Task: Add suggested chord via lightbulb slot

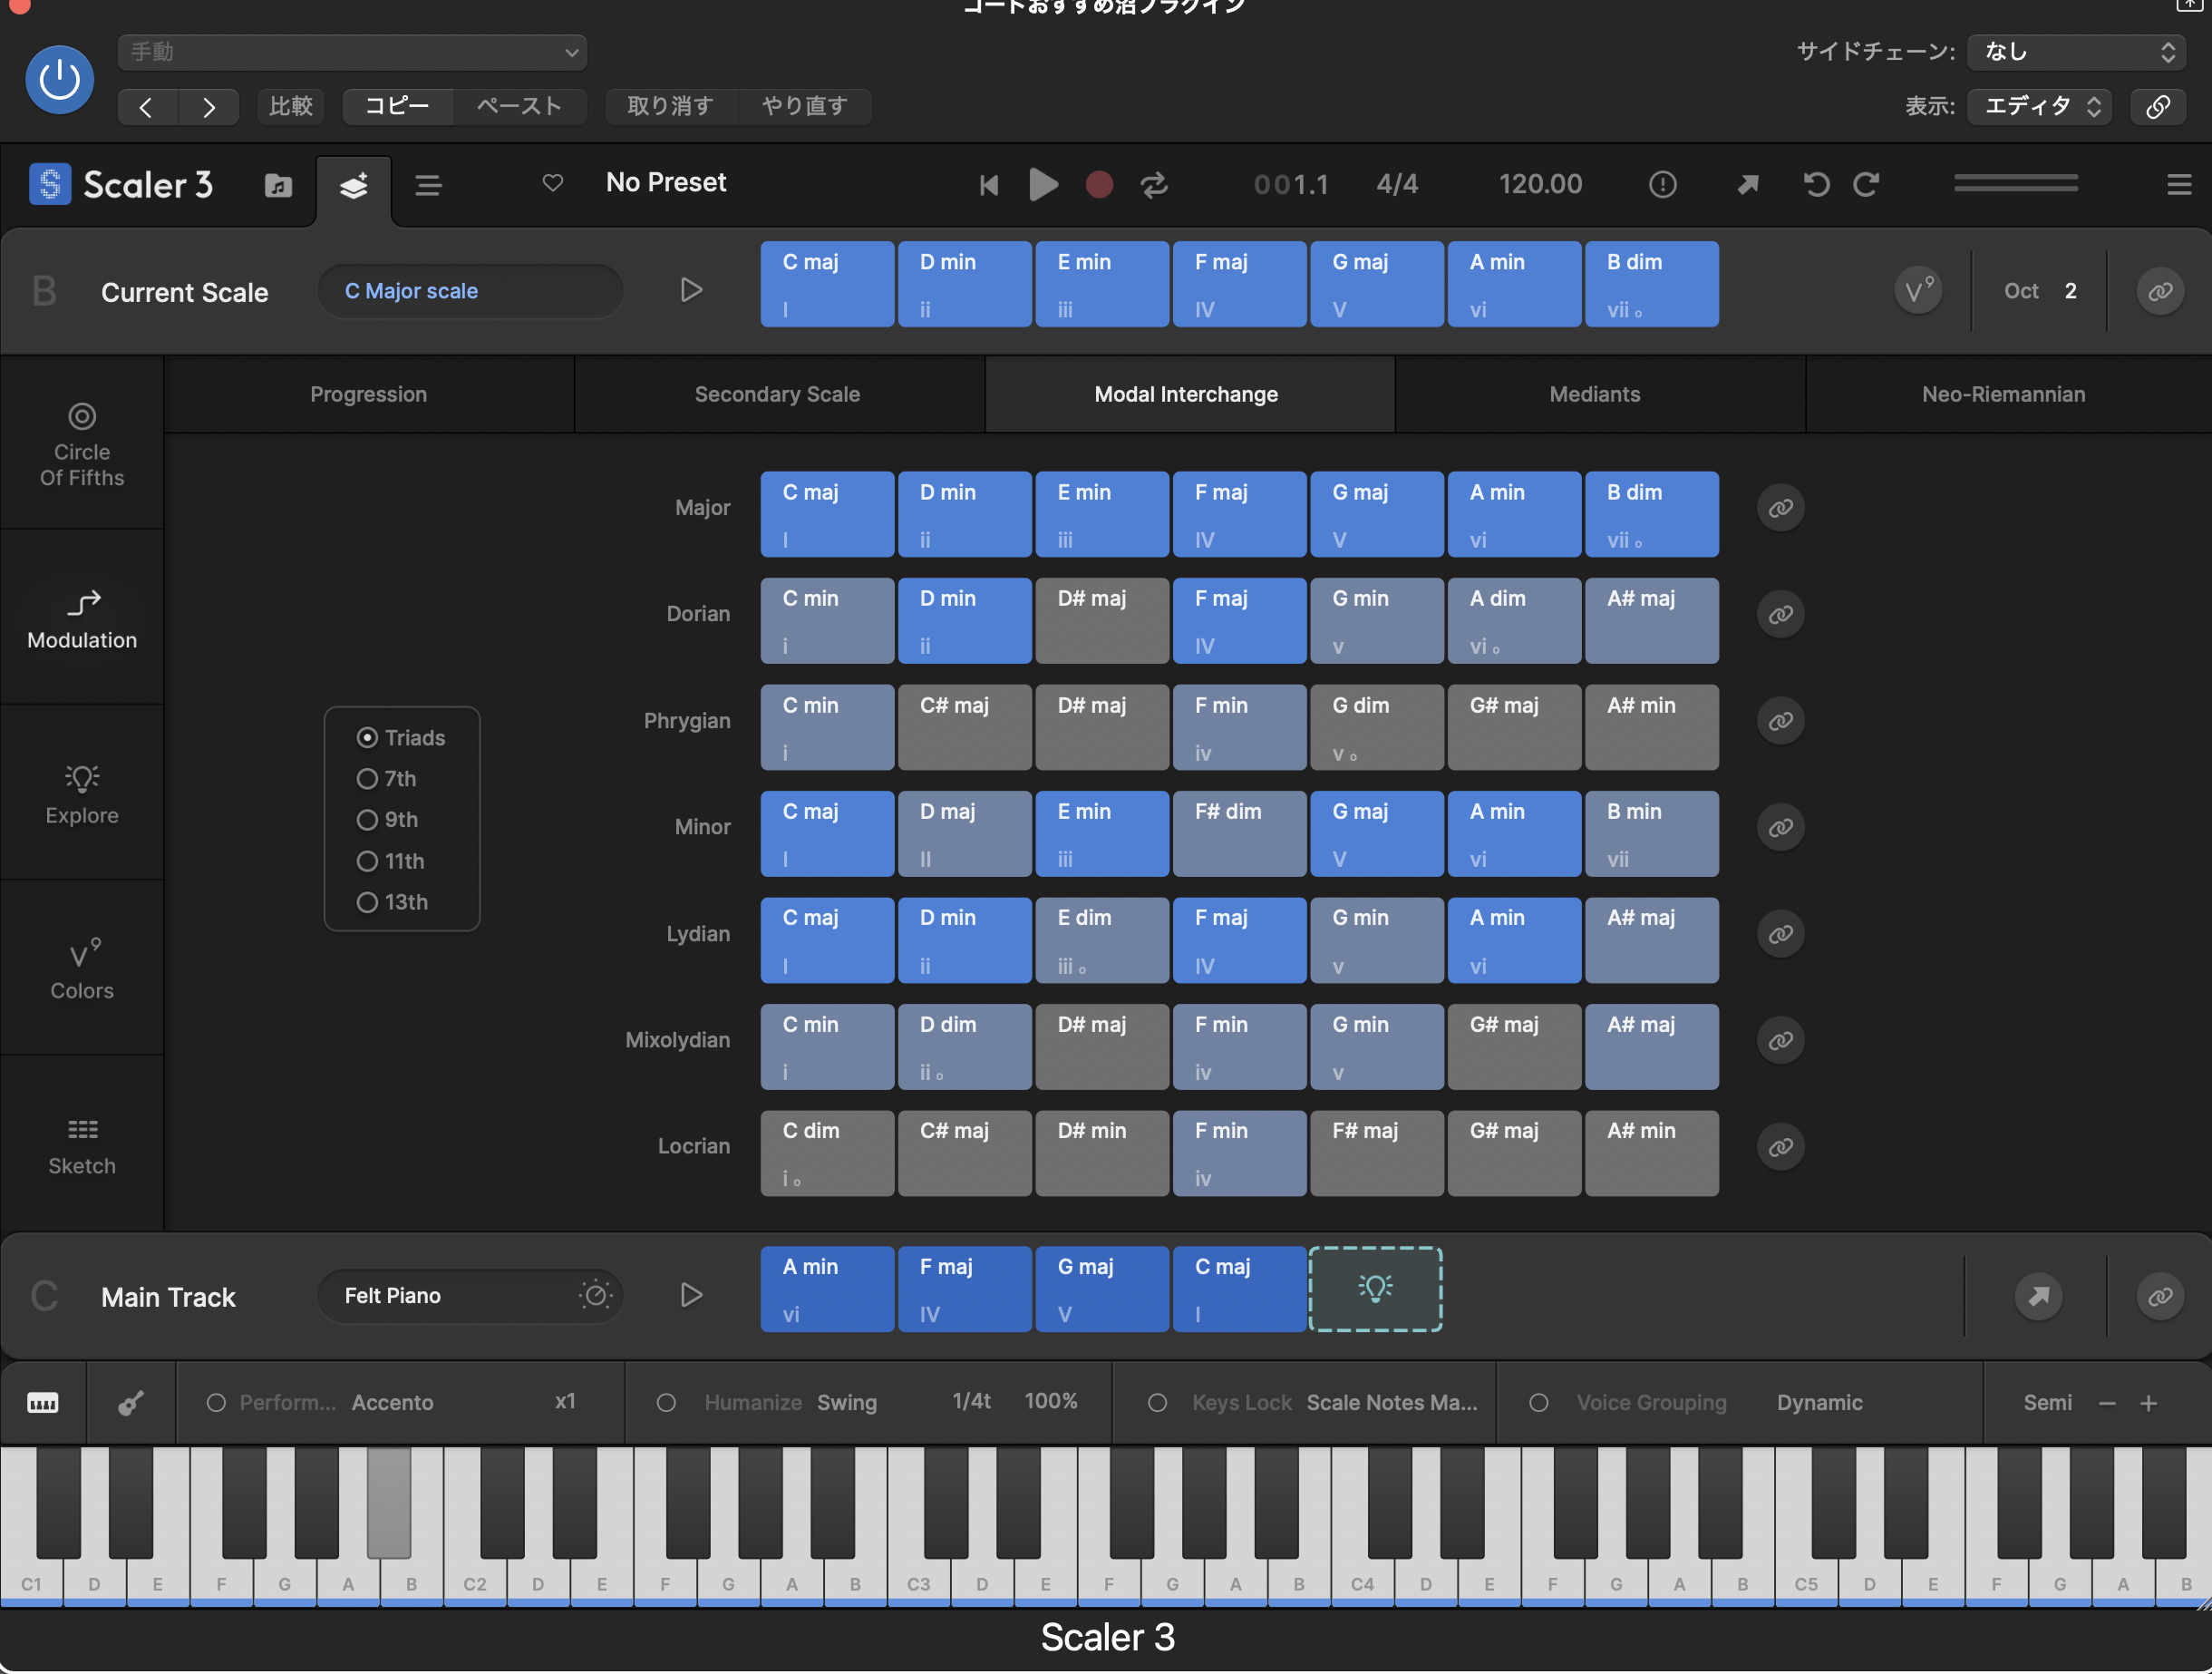Action: point(1375,1289)
